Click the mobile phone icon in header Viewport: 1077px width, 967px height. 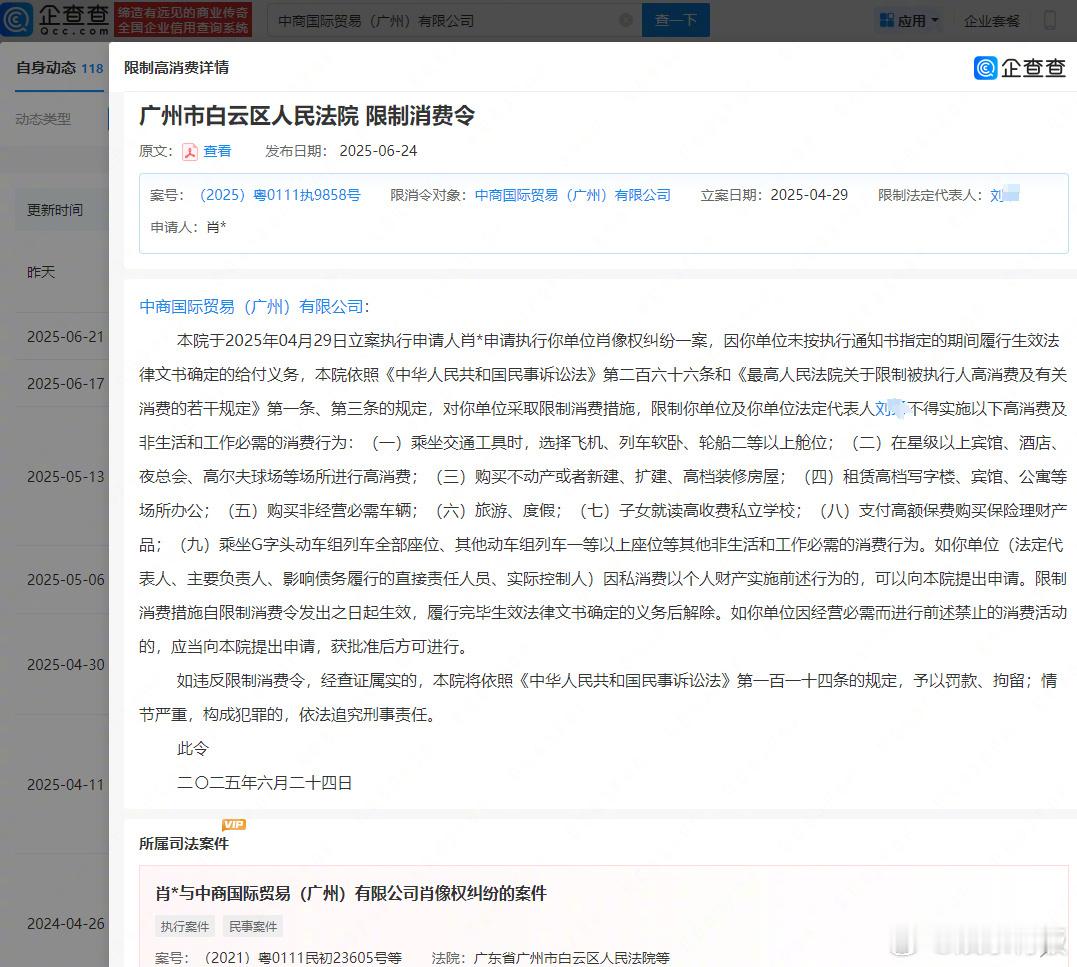point(1050,20)
